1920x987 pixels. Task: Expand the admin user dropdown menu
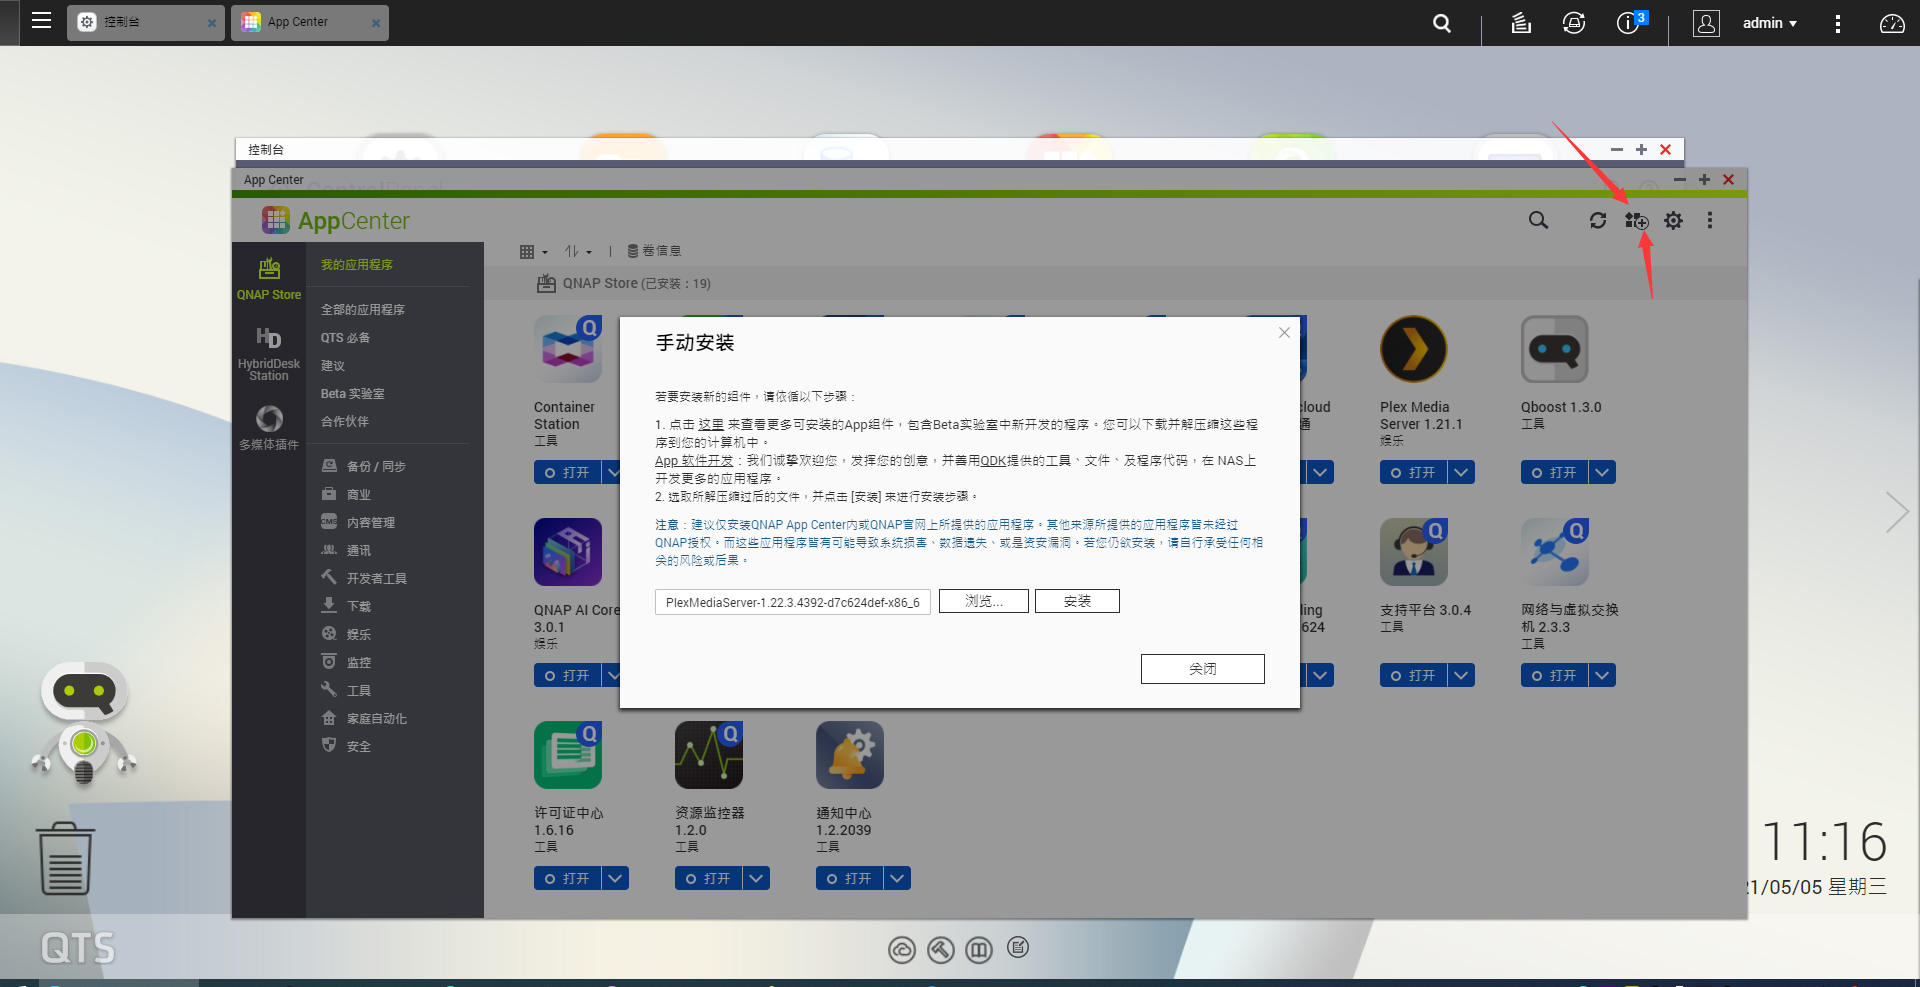click(1768, 23)
